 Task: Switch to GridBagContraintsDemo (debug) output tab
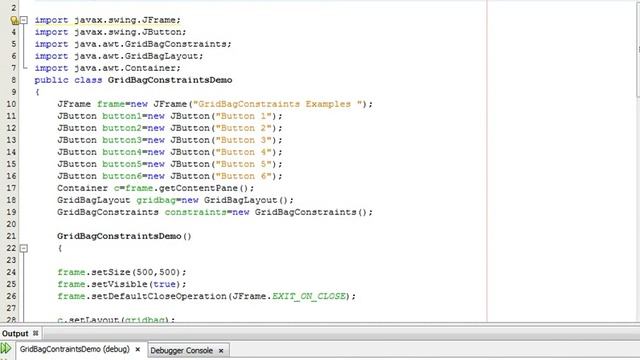click(74, 349)
